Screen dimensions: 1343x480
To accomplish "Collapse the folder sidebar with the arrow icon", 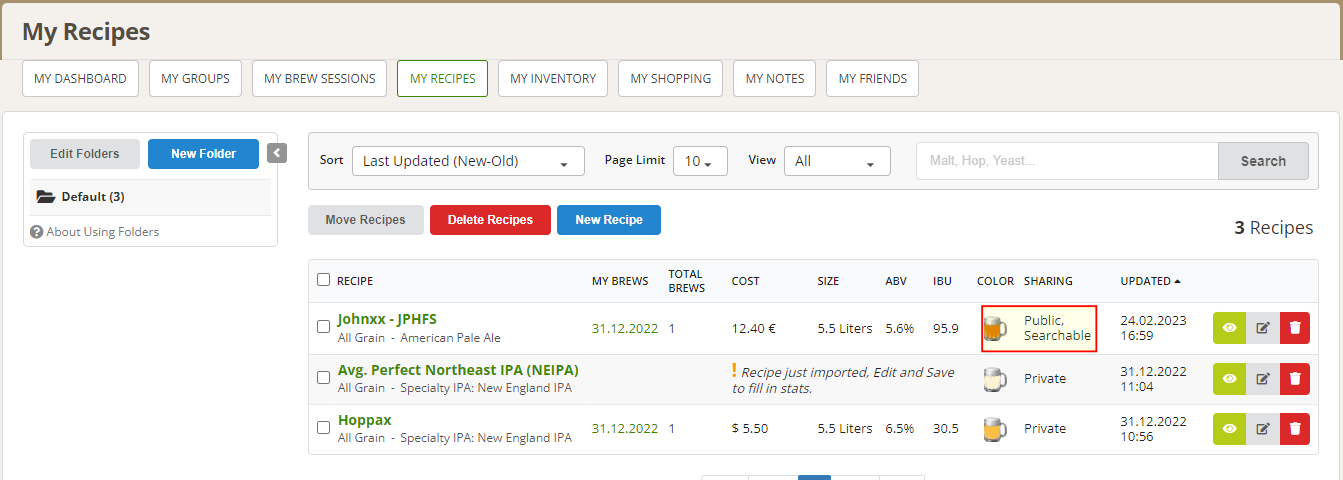I will click(278, 153).
